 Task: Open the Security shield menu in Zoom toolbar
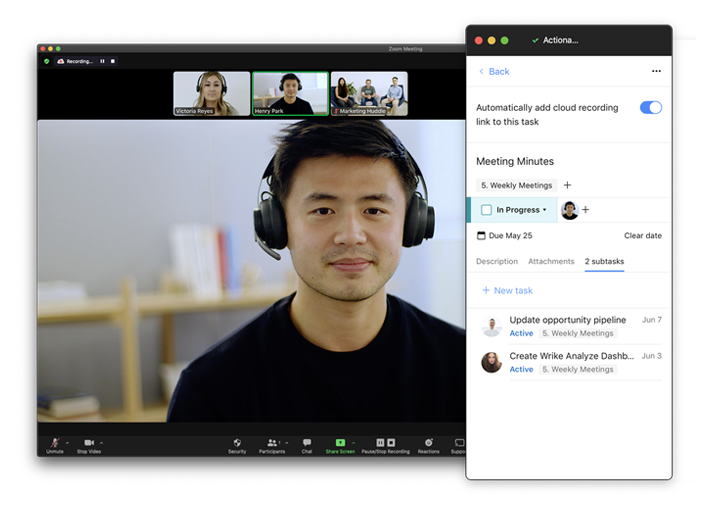(237, 446)
